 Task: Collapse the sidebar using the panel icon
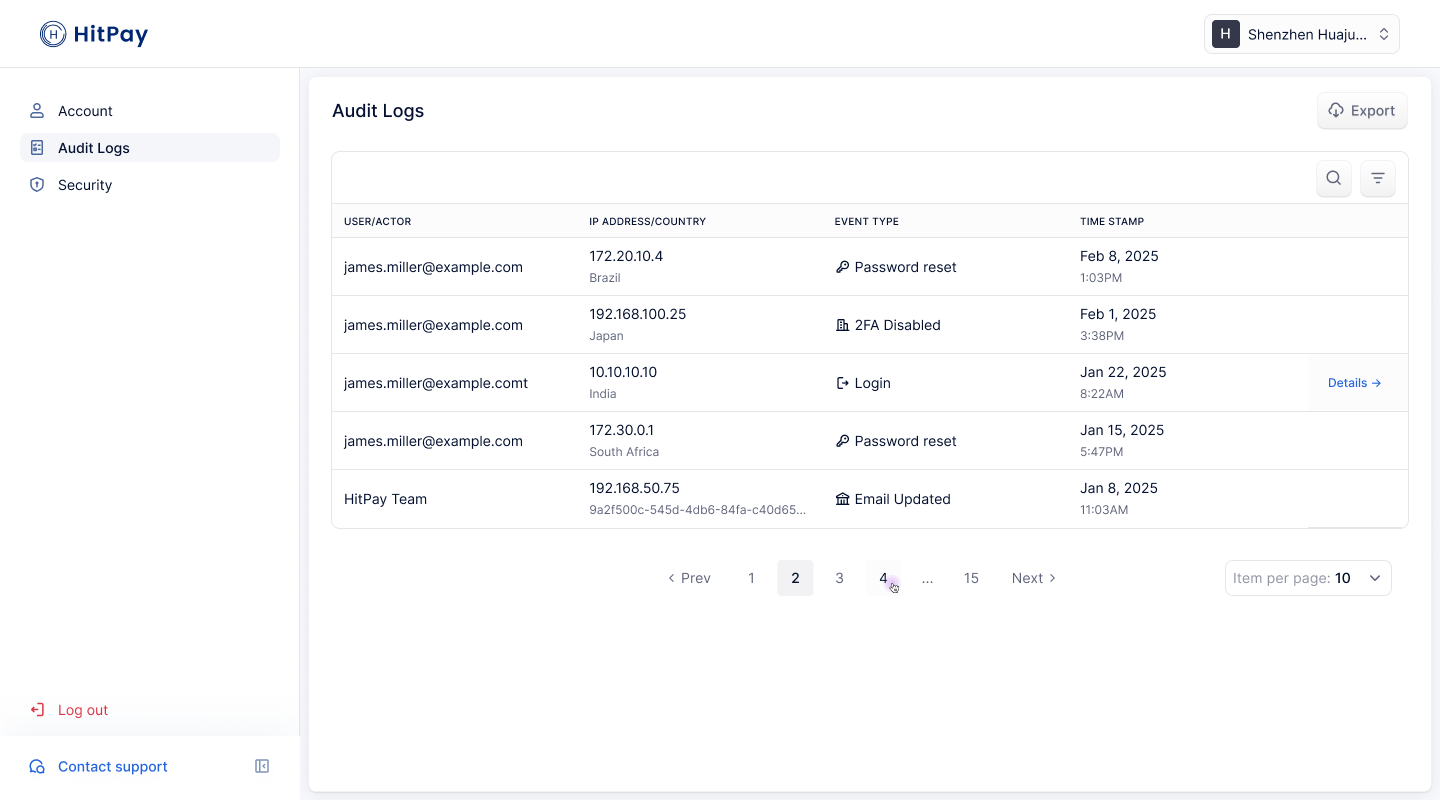(262, 766)
